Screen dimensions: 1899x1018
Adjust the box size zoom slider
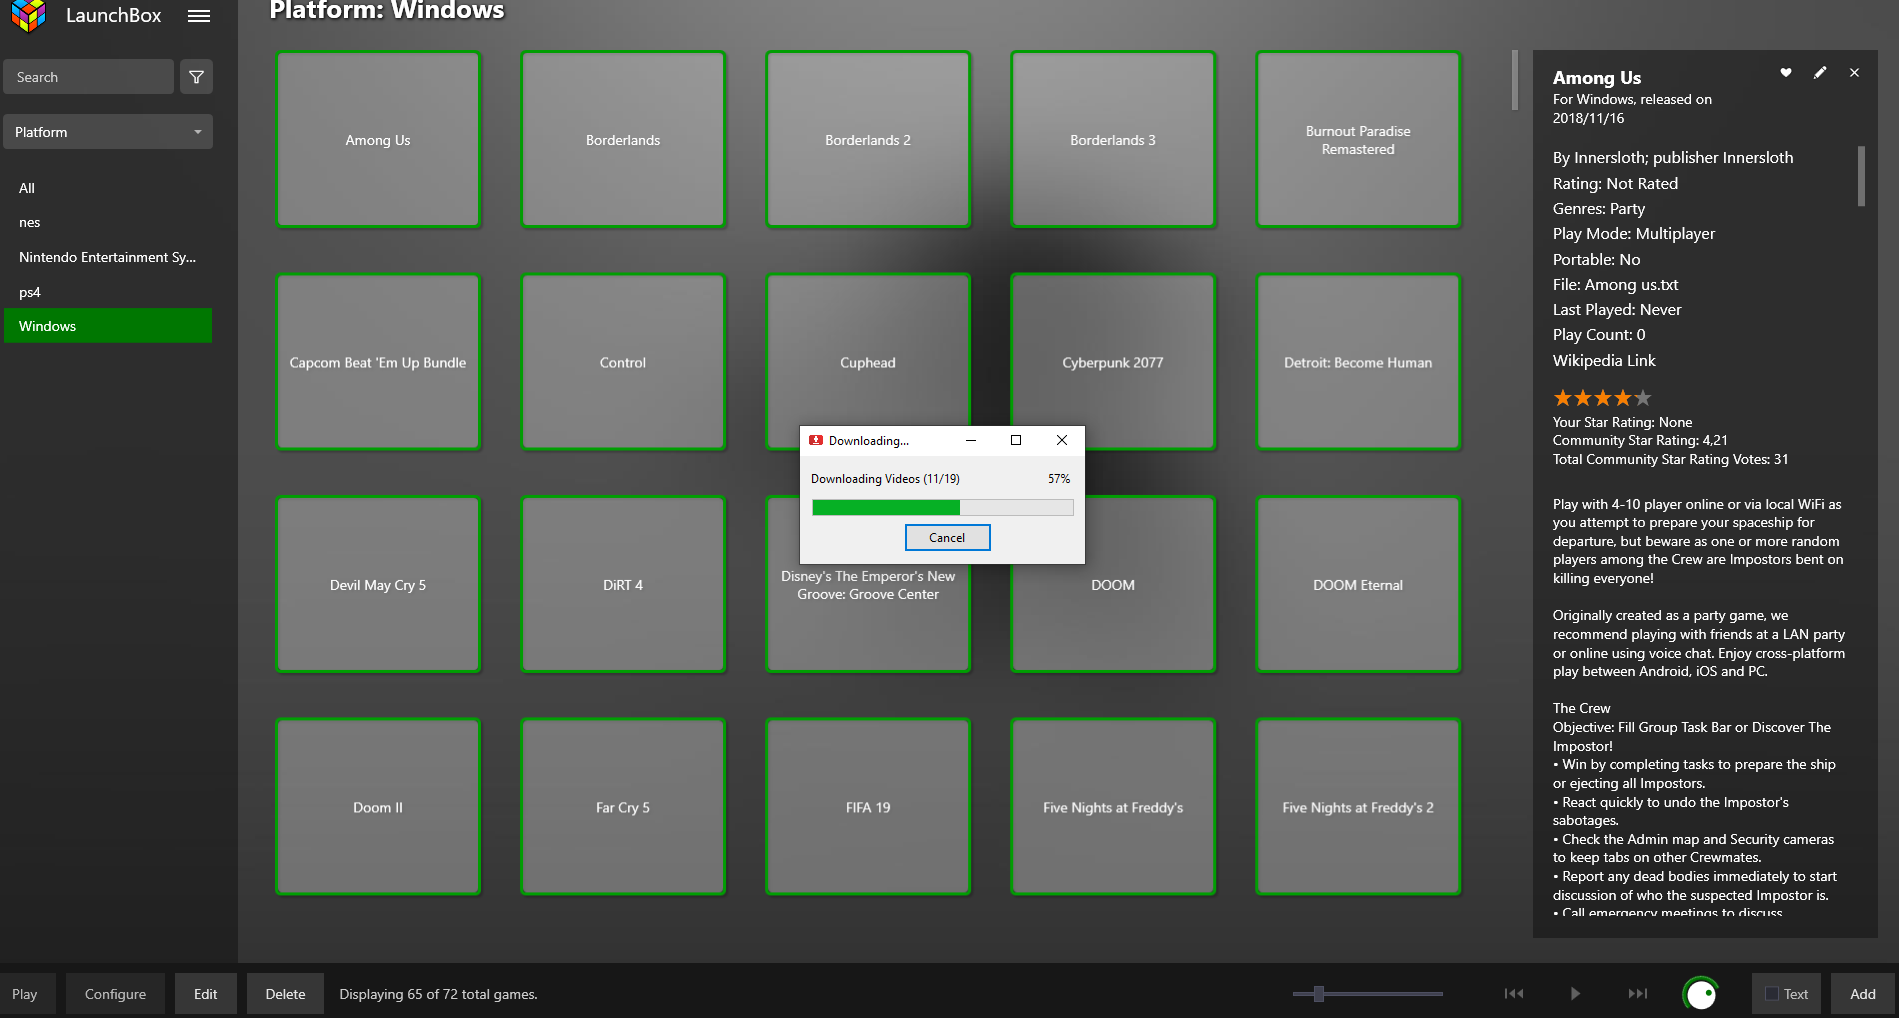[x=1319, y=994]
